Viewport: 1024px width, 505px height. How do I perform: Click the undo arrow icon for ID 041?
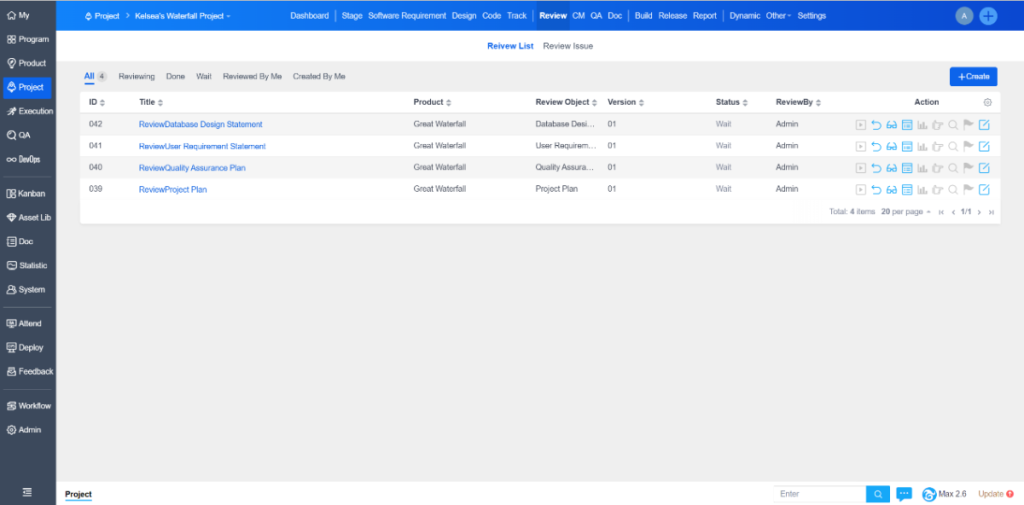point(876,147)
